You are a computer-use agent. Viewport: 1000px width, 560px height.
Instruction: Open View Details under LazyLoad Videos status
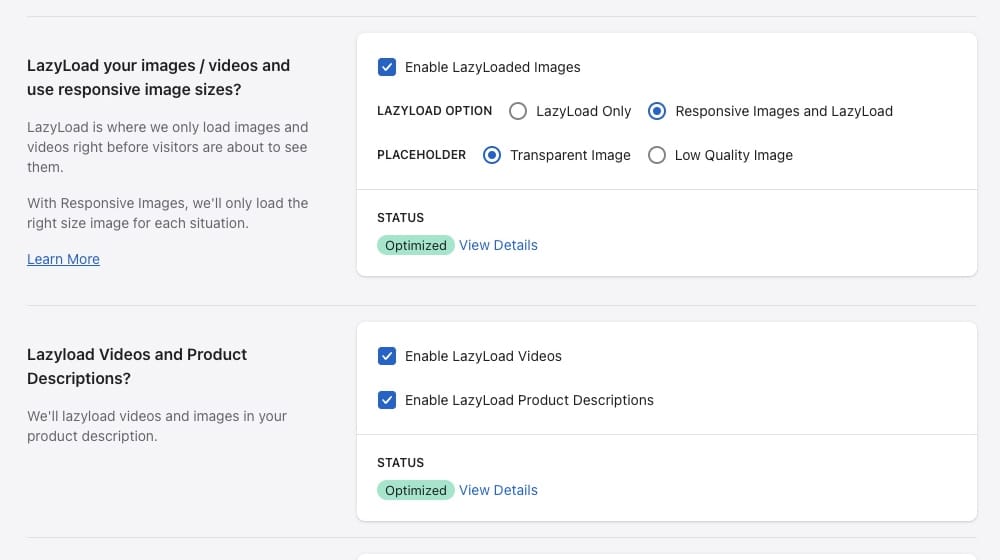(x=498, y=490)
